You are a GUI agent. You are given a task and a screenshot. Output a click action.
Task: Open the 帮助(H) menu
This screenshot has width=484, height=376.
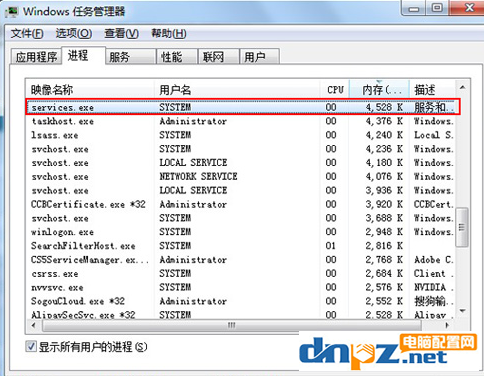[x=169, y=33]
